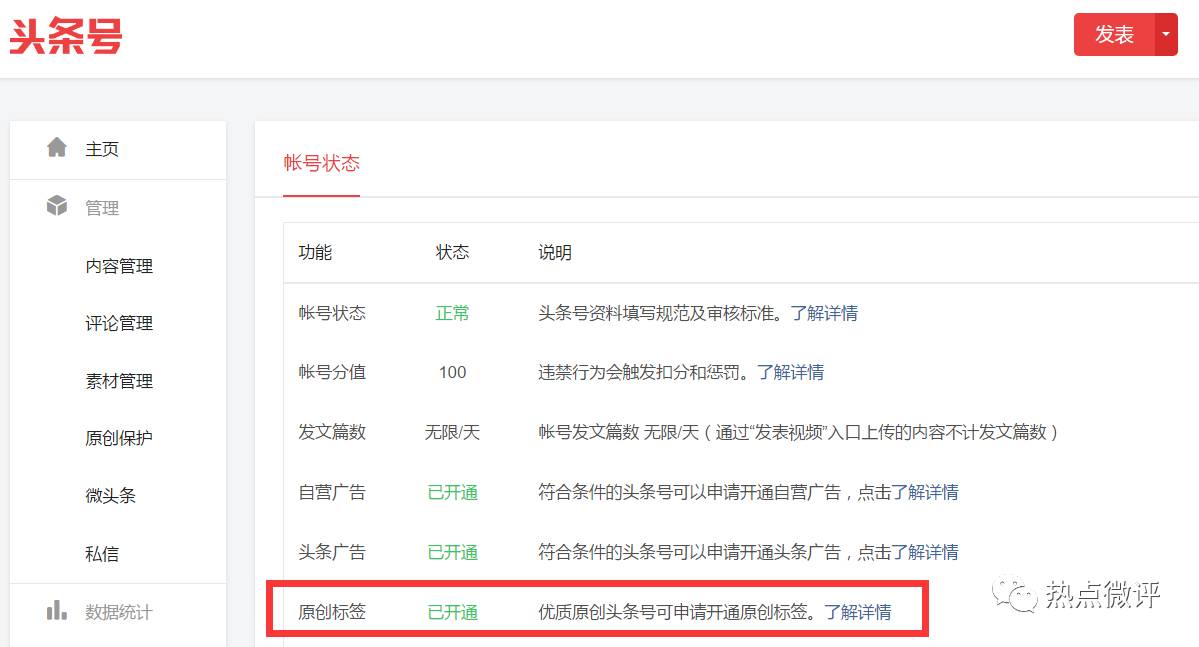
Task: Click the 无限/天 status value
Action: tap(453, 432)
